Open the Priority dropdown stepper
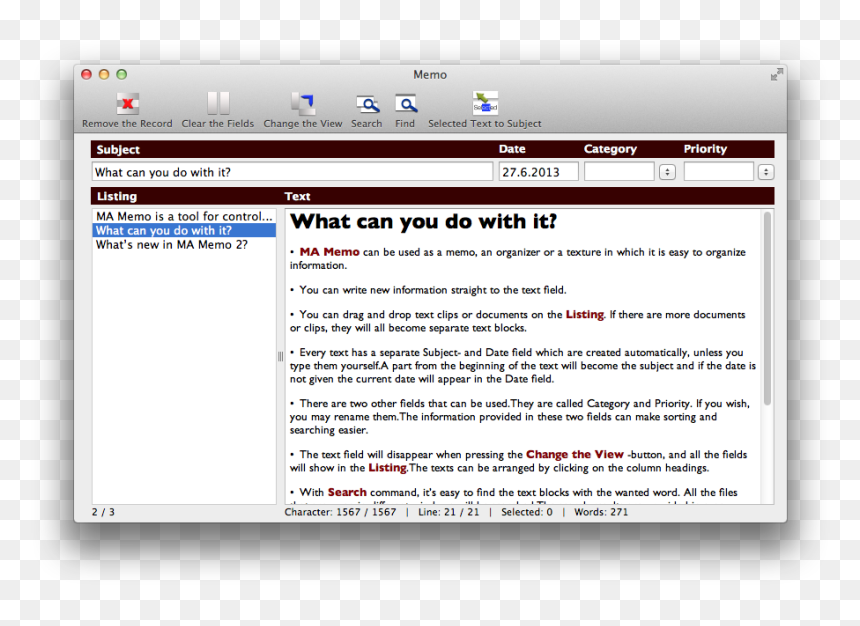This screenshot has height=626, width=860. (x=766, y=172)
